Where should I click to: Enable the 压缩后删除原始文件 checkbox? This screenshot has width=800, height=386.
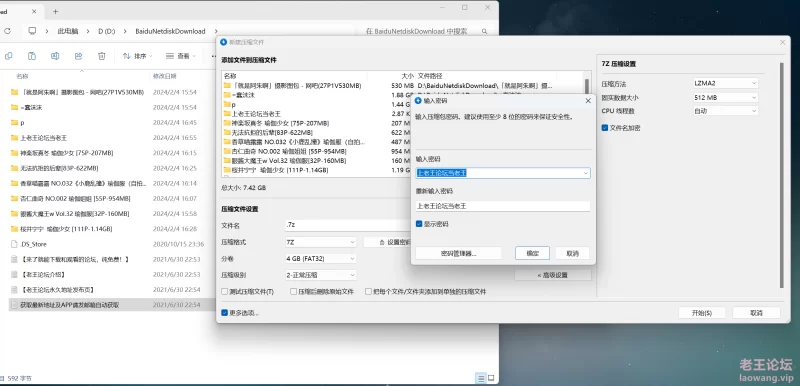tap(293, 292)
